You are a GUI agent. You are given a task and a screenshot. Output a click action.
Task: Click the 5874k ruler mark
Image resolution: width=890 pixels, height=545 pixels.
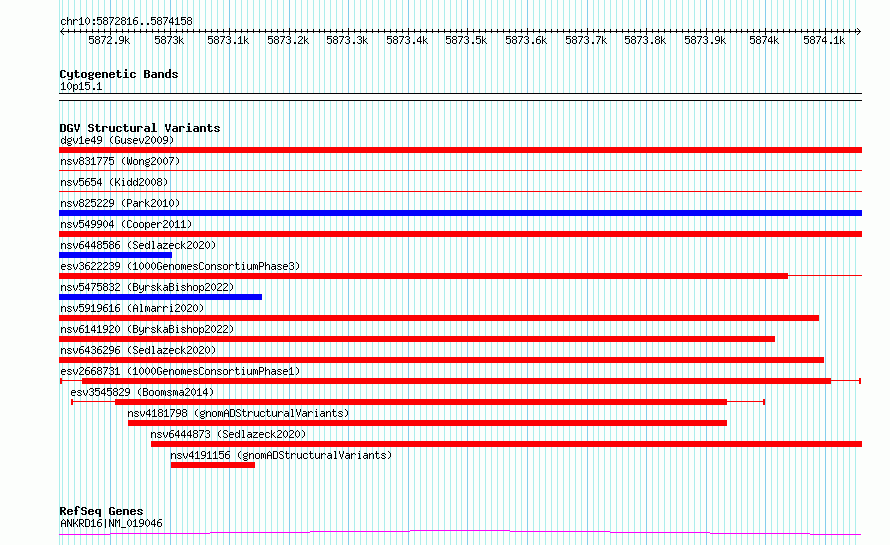[x=764, y=40]
